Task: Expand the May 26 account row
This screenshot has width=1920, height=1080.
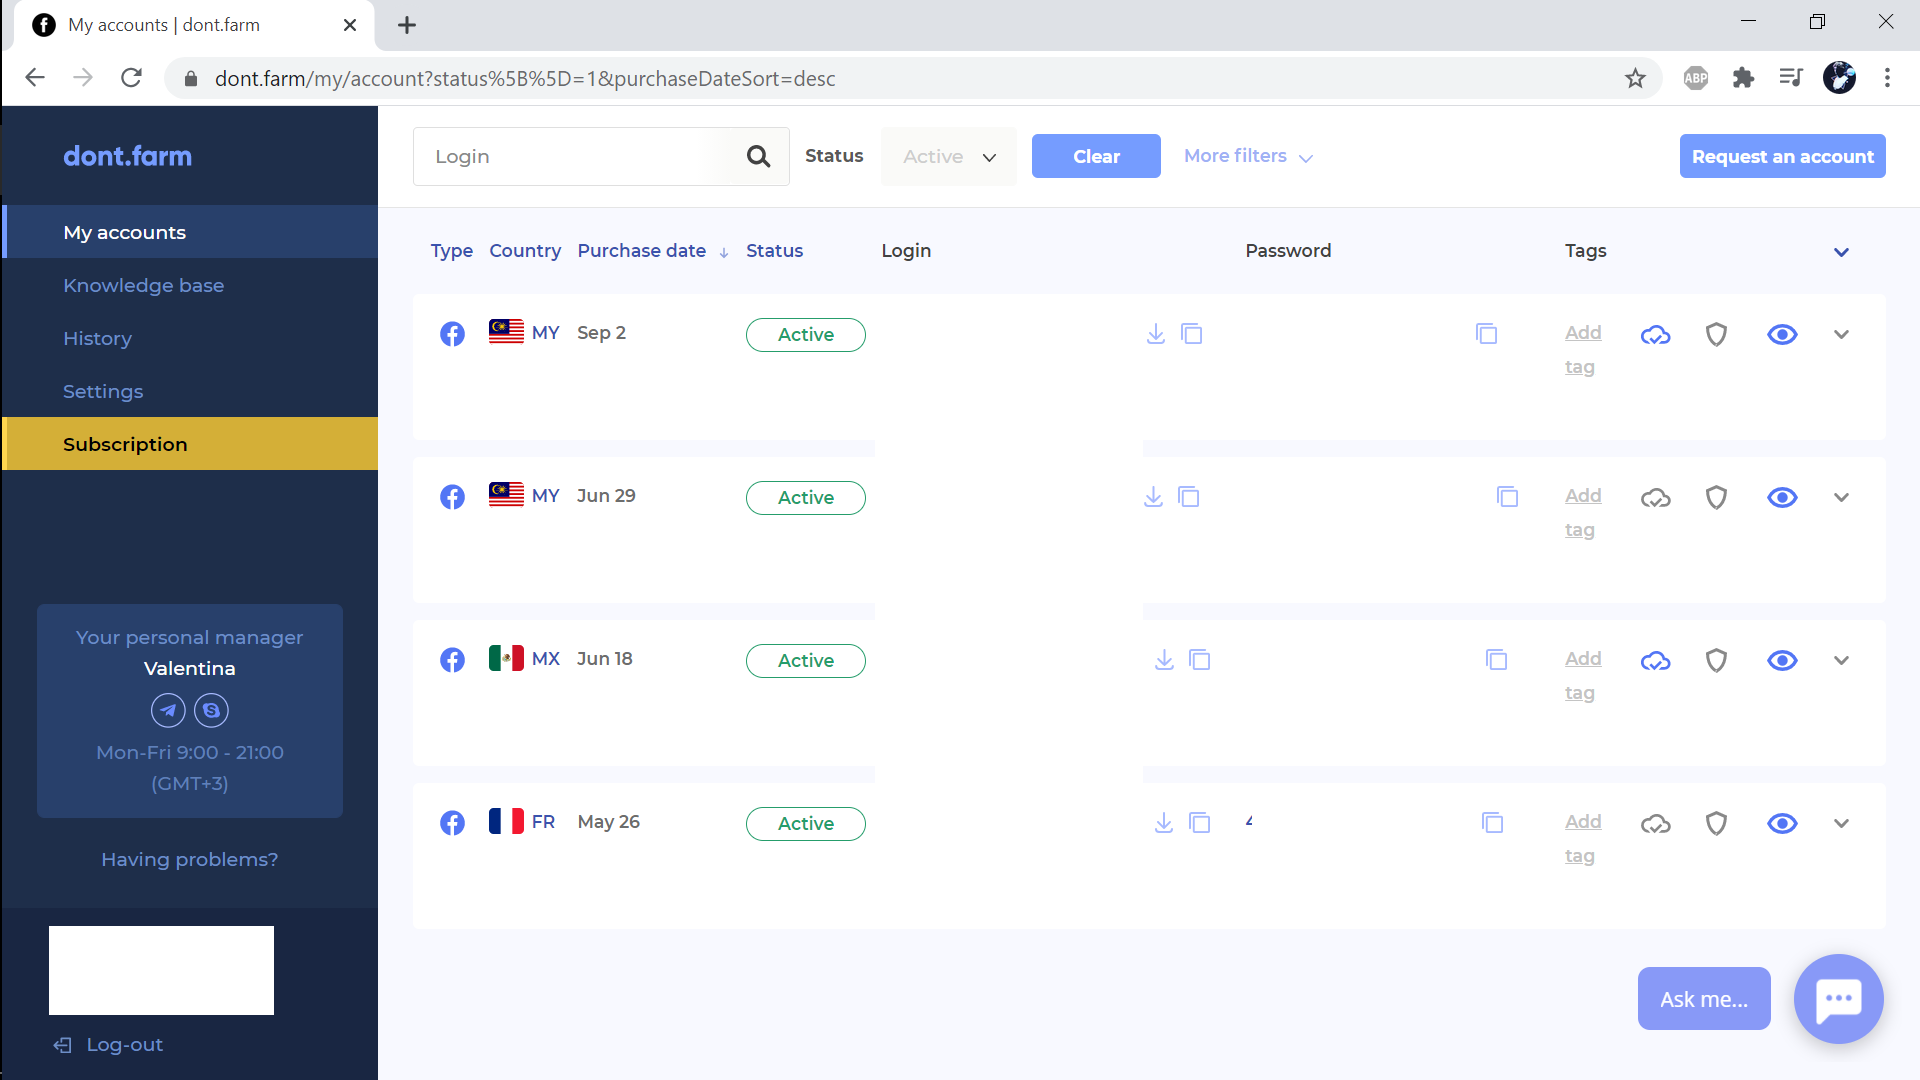Action: 1841,823
